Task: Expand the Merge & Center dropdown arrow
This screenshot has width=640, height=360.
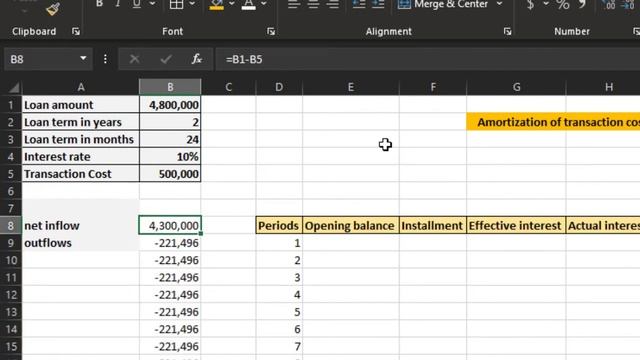Action: click(x=500, y=4)
